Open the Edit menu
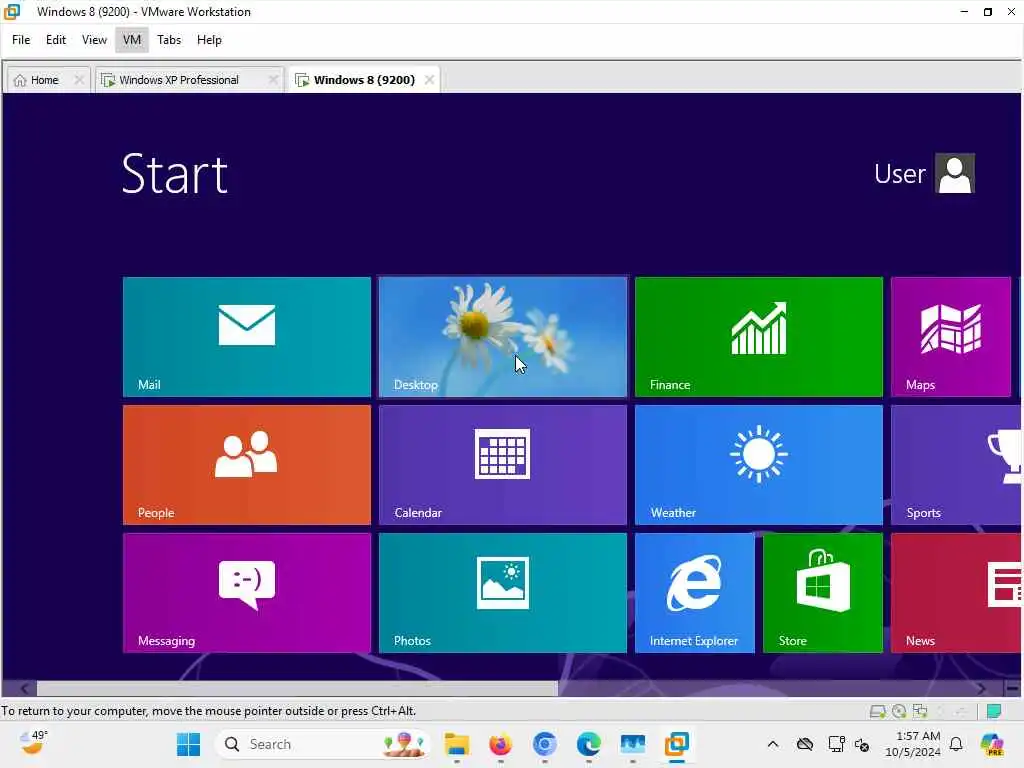The width and height of the screenshot is (1024, 768). click(56, 40)
